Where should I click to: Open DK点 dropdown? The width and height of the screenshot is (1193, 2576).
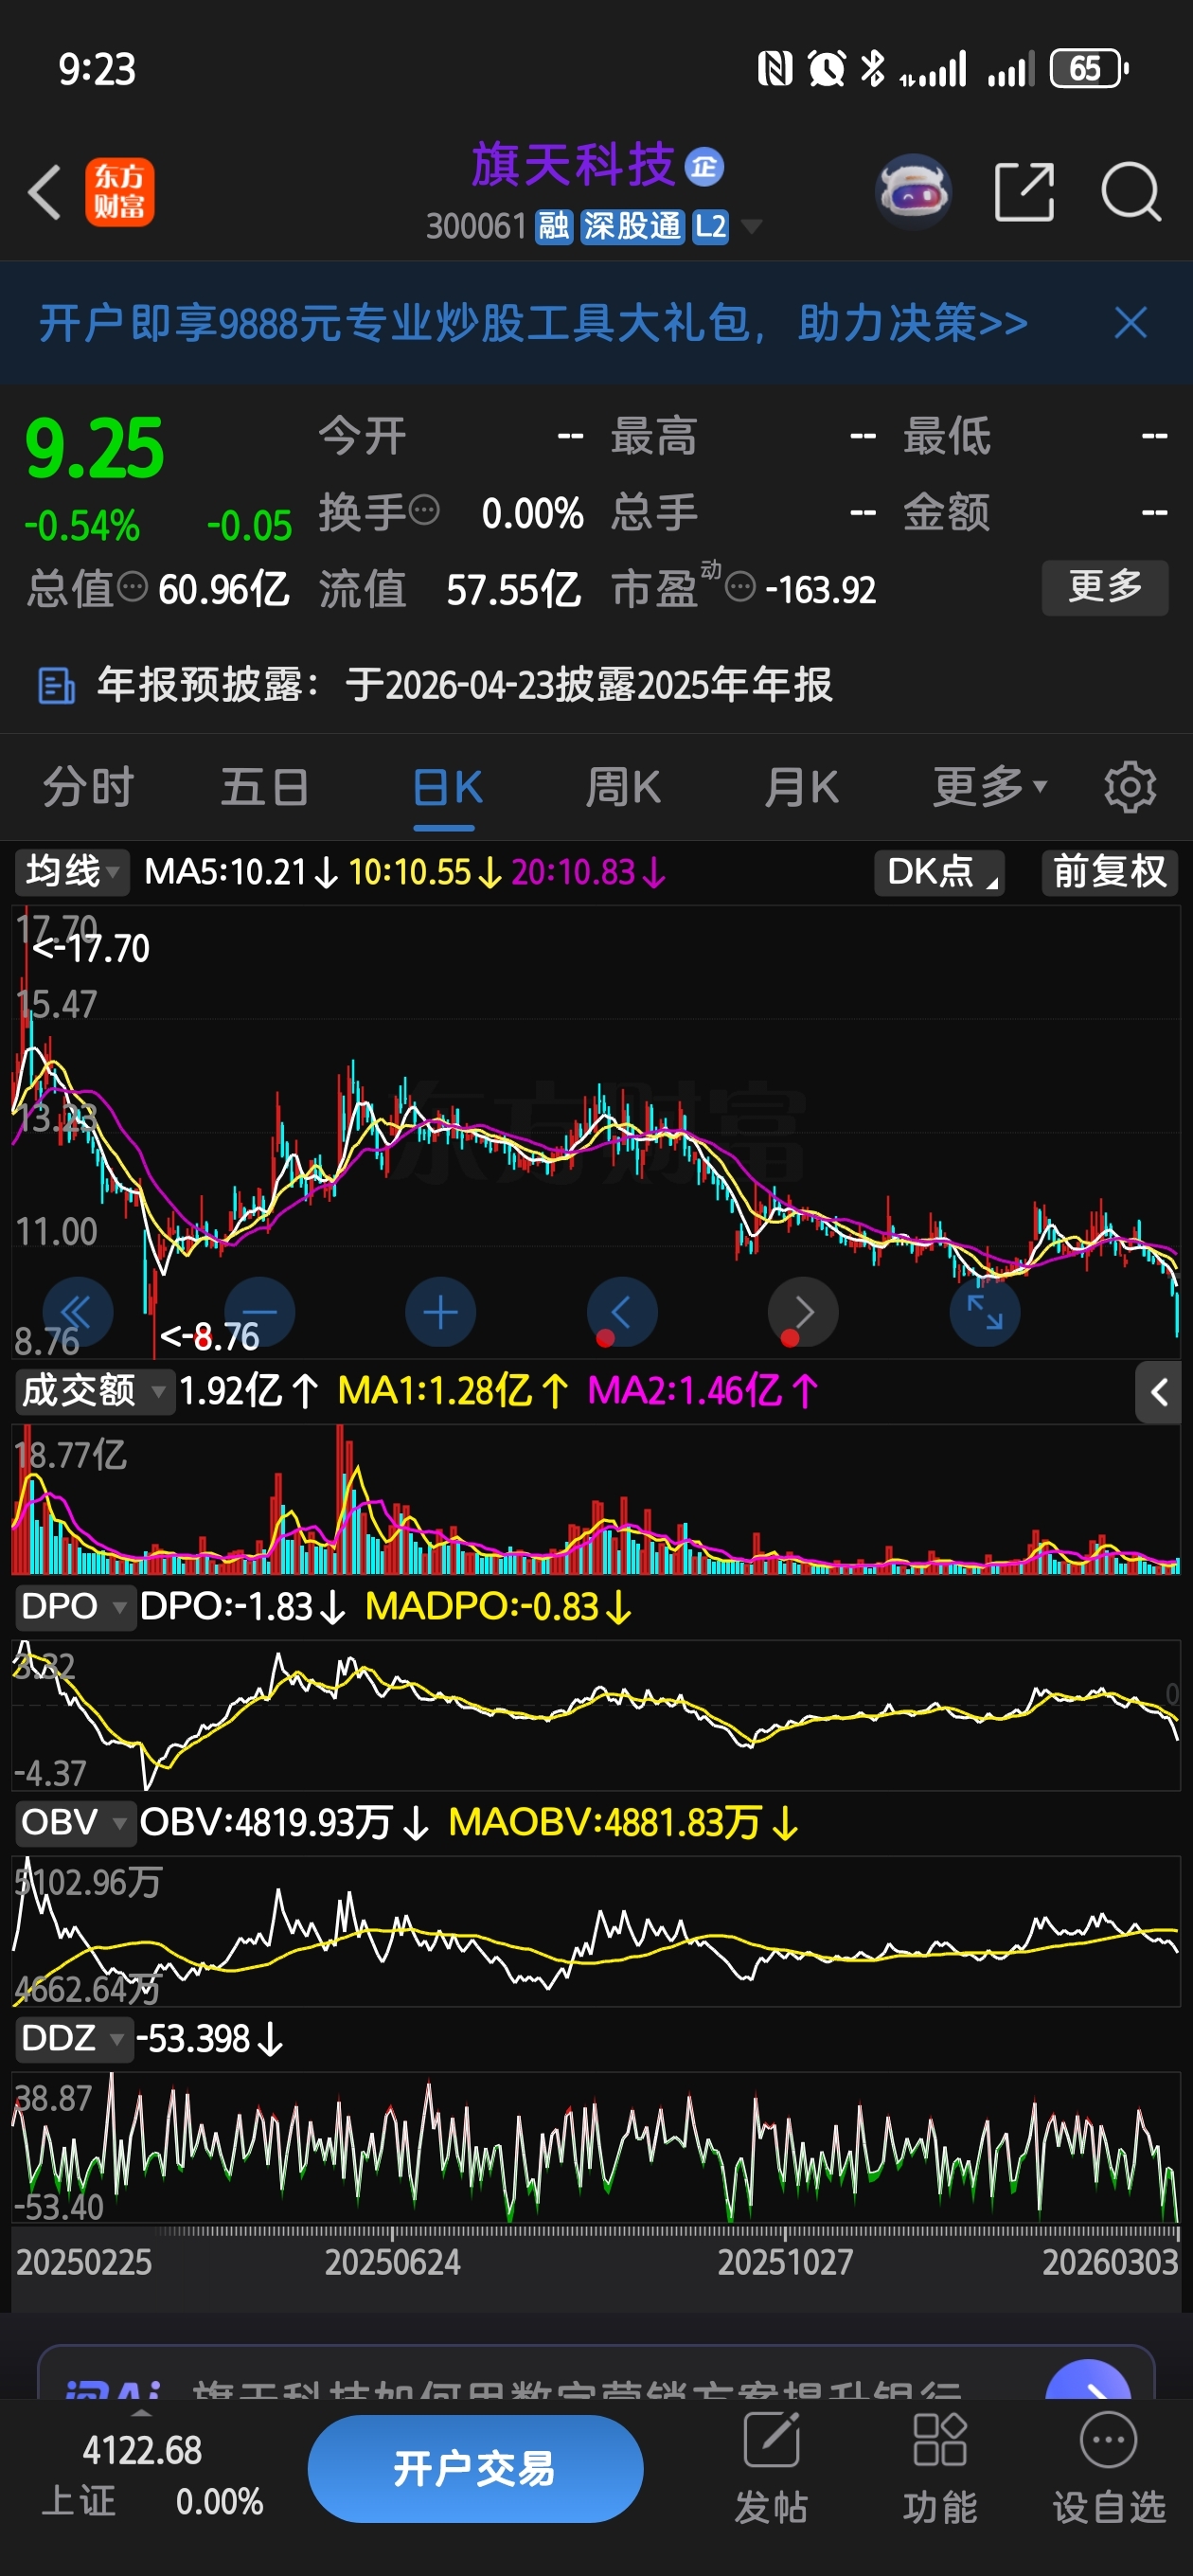(x=939, y=872)
